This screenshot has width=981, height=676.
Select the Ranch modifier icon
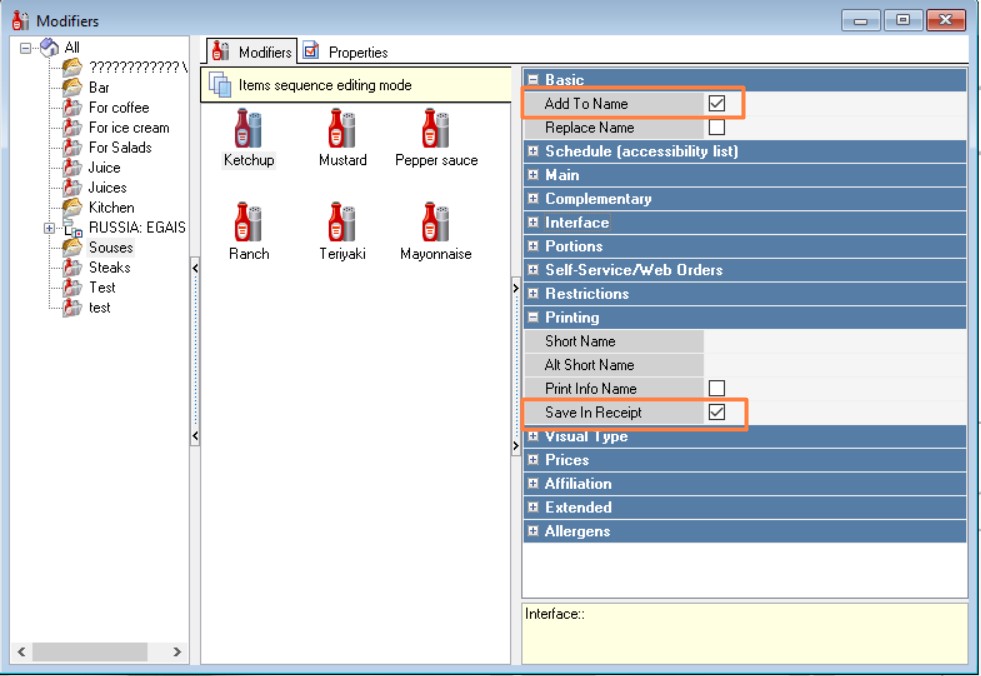click(248, 222)
